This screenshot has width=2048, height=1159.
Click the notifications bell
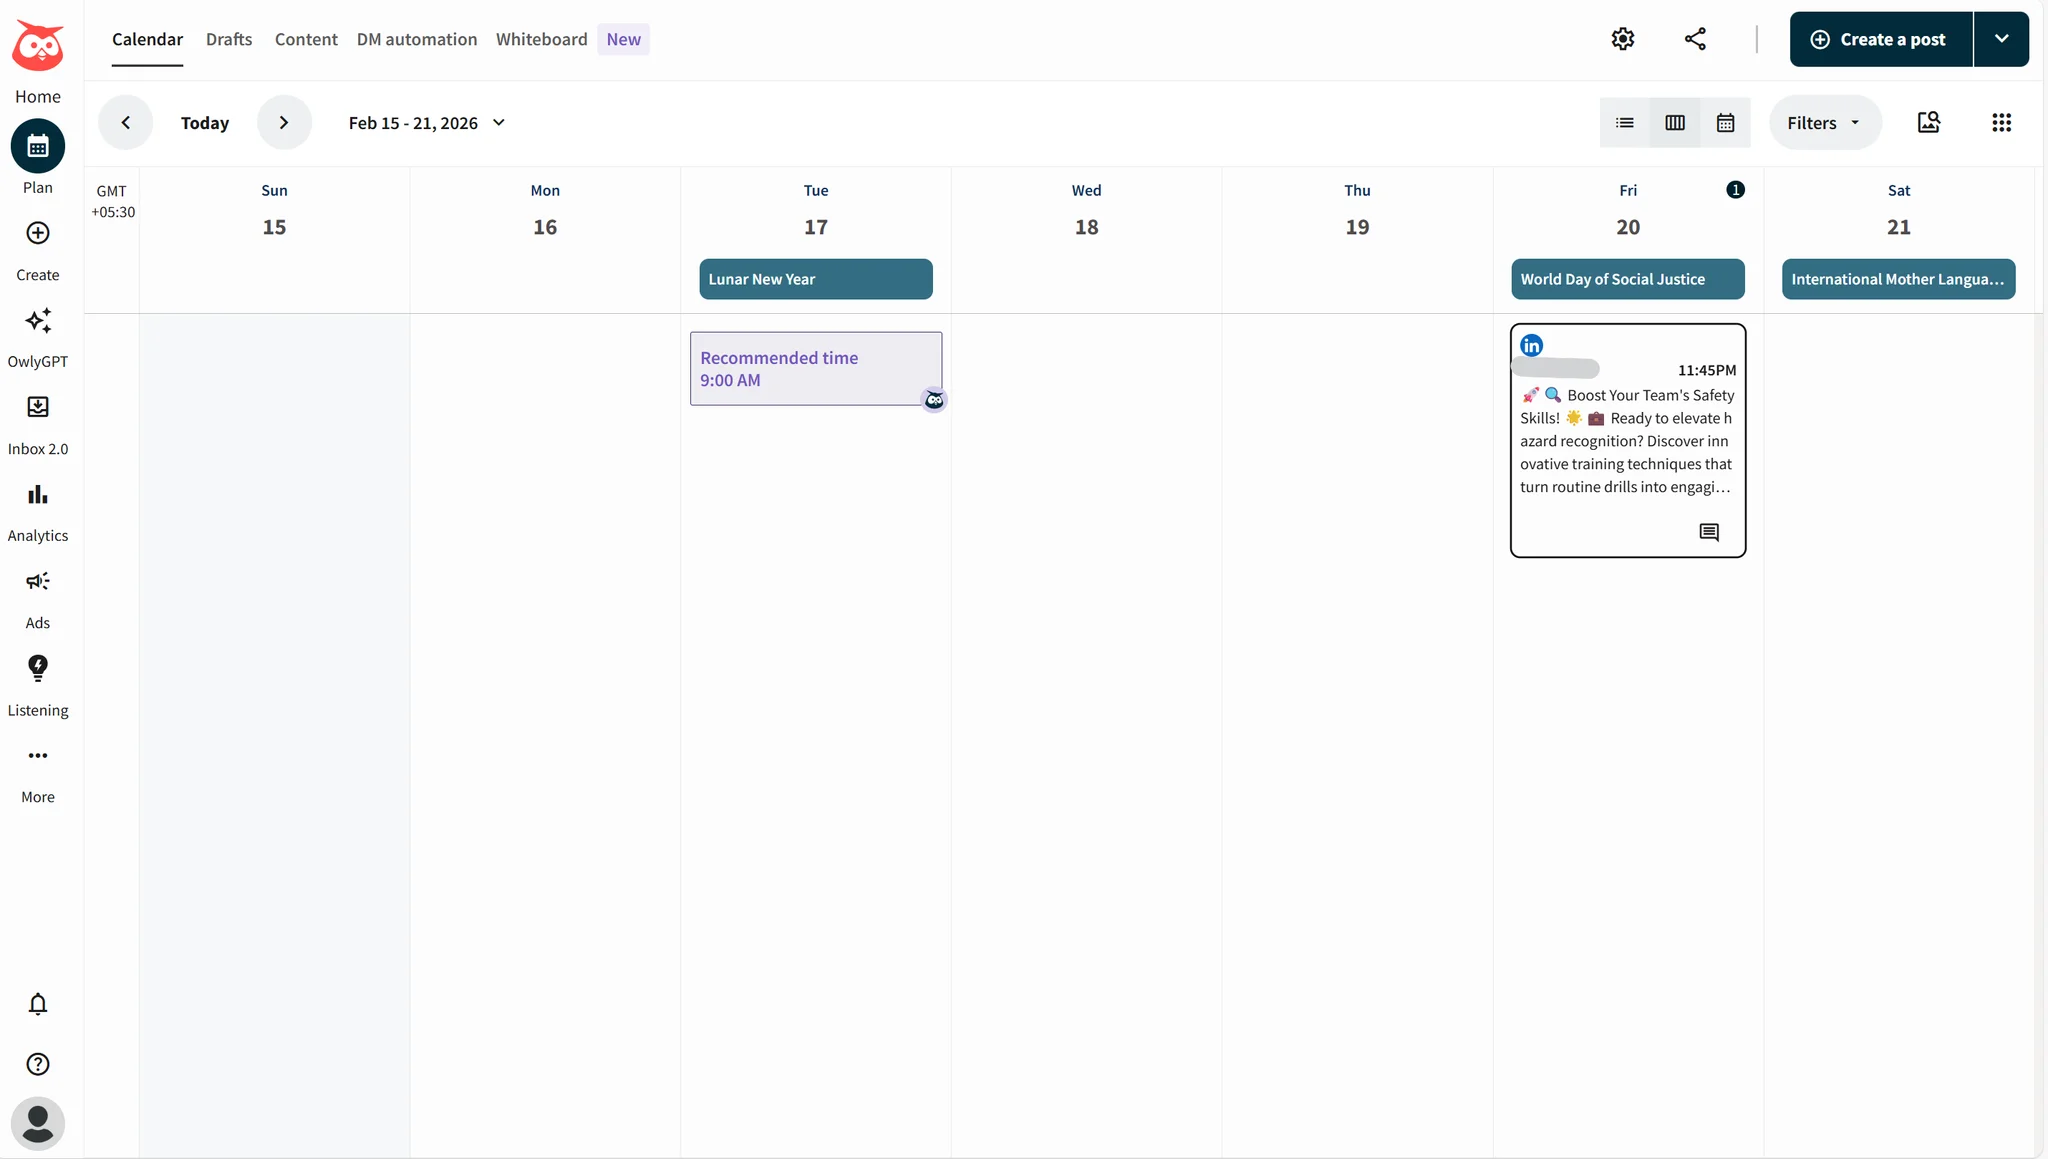(38, 1004)
